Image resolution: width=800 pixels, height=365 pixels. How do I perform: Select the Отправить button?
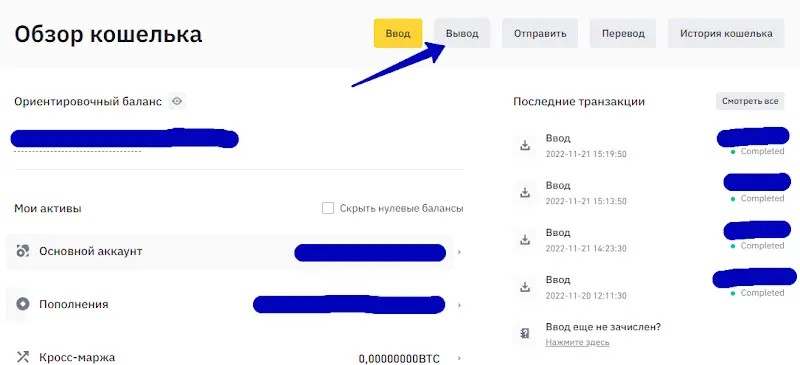[x=540, y=33]
